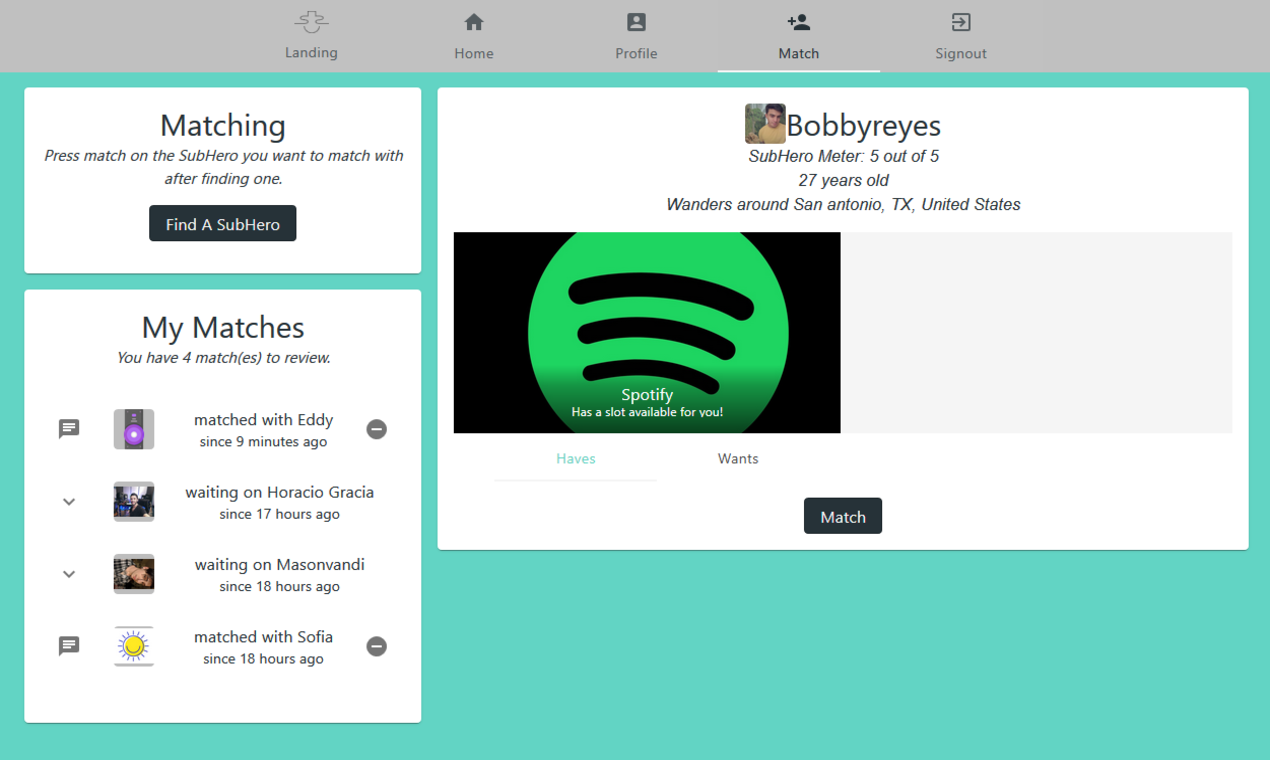Click Masonvandi's avatar thumbnail

click(x=134, y=574)
